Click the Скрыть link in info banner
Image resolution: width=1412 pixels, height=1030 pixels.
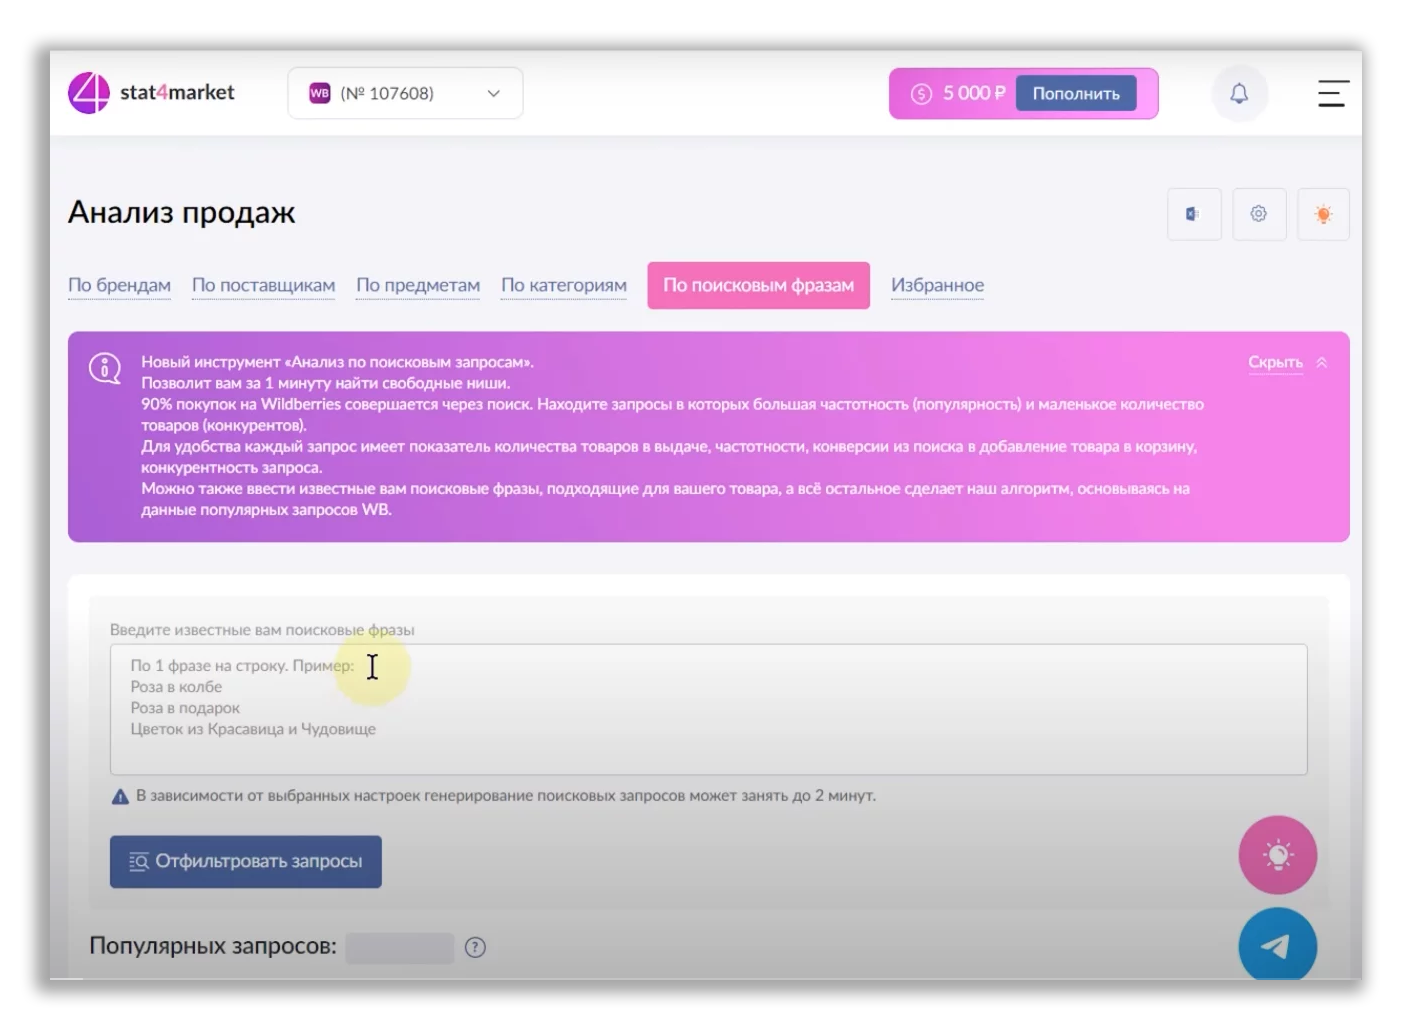[x=1275, y=362]
